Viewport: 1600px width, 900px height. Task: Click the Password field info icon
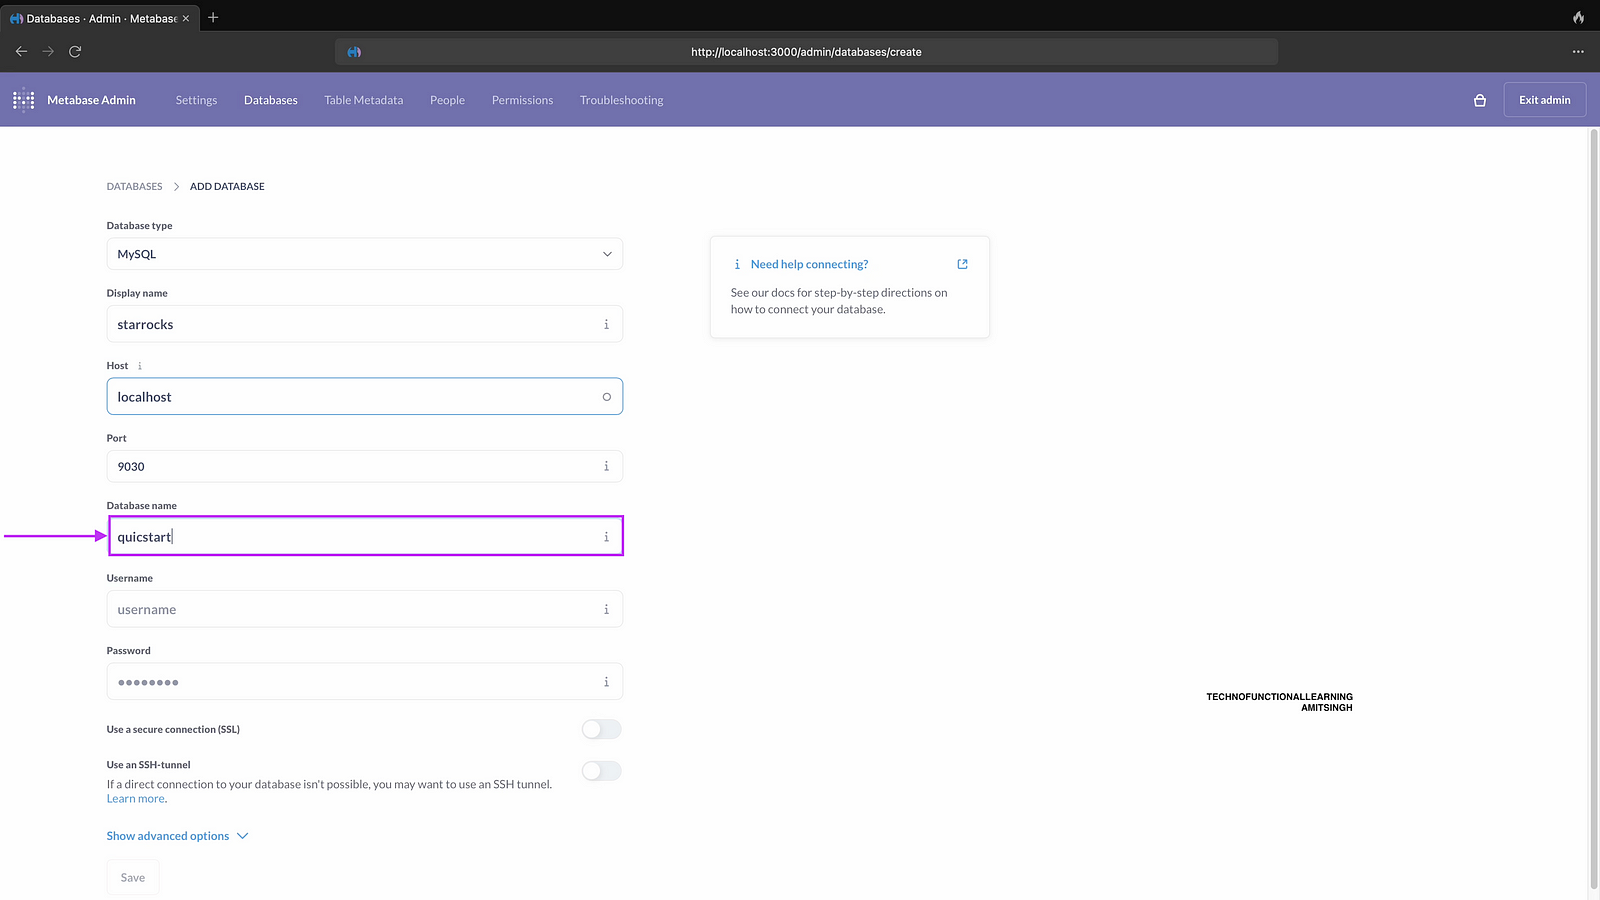point(606,682)
